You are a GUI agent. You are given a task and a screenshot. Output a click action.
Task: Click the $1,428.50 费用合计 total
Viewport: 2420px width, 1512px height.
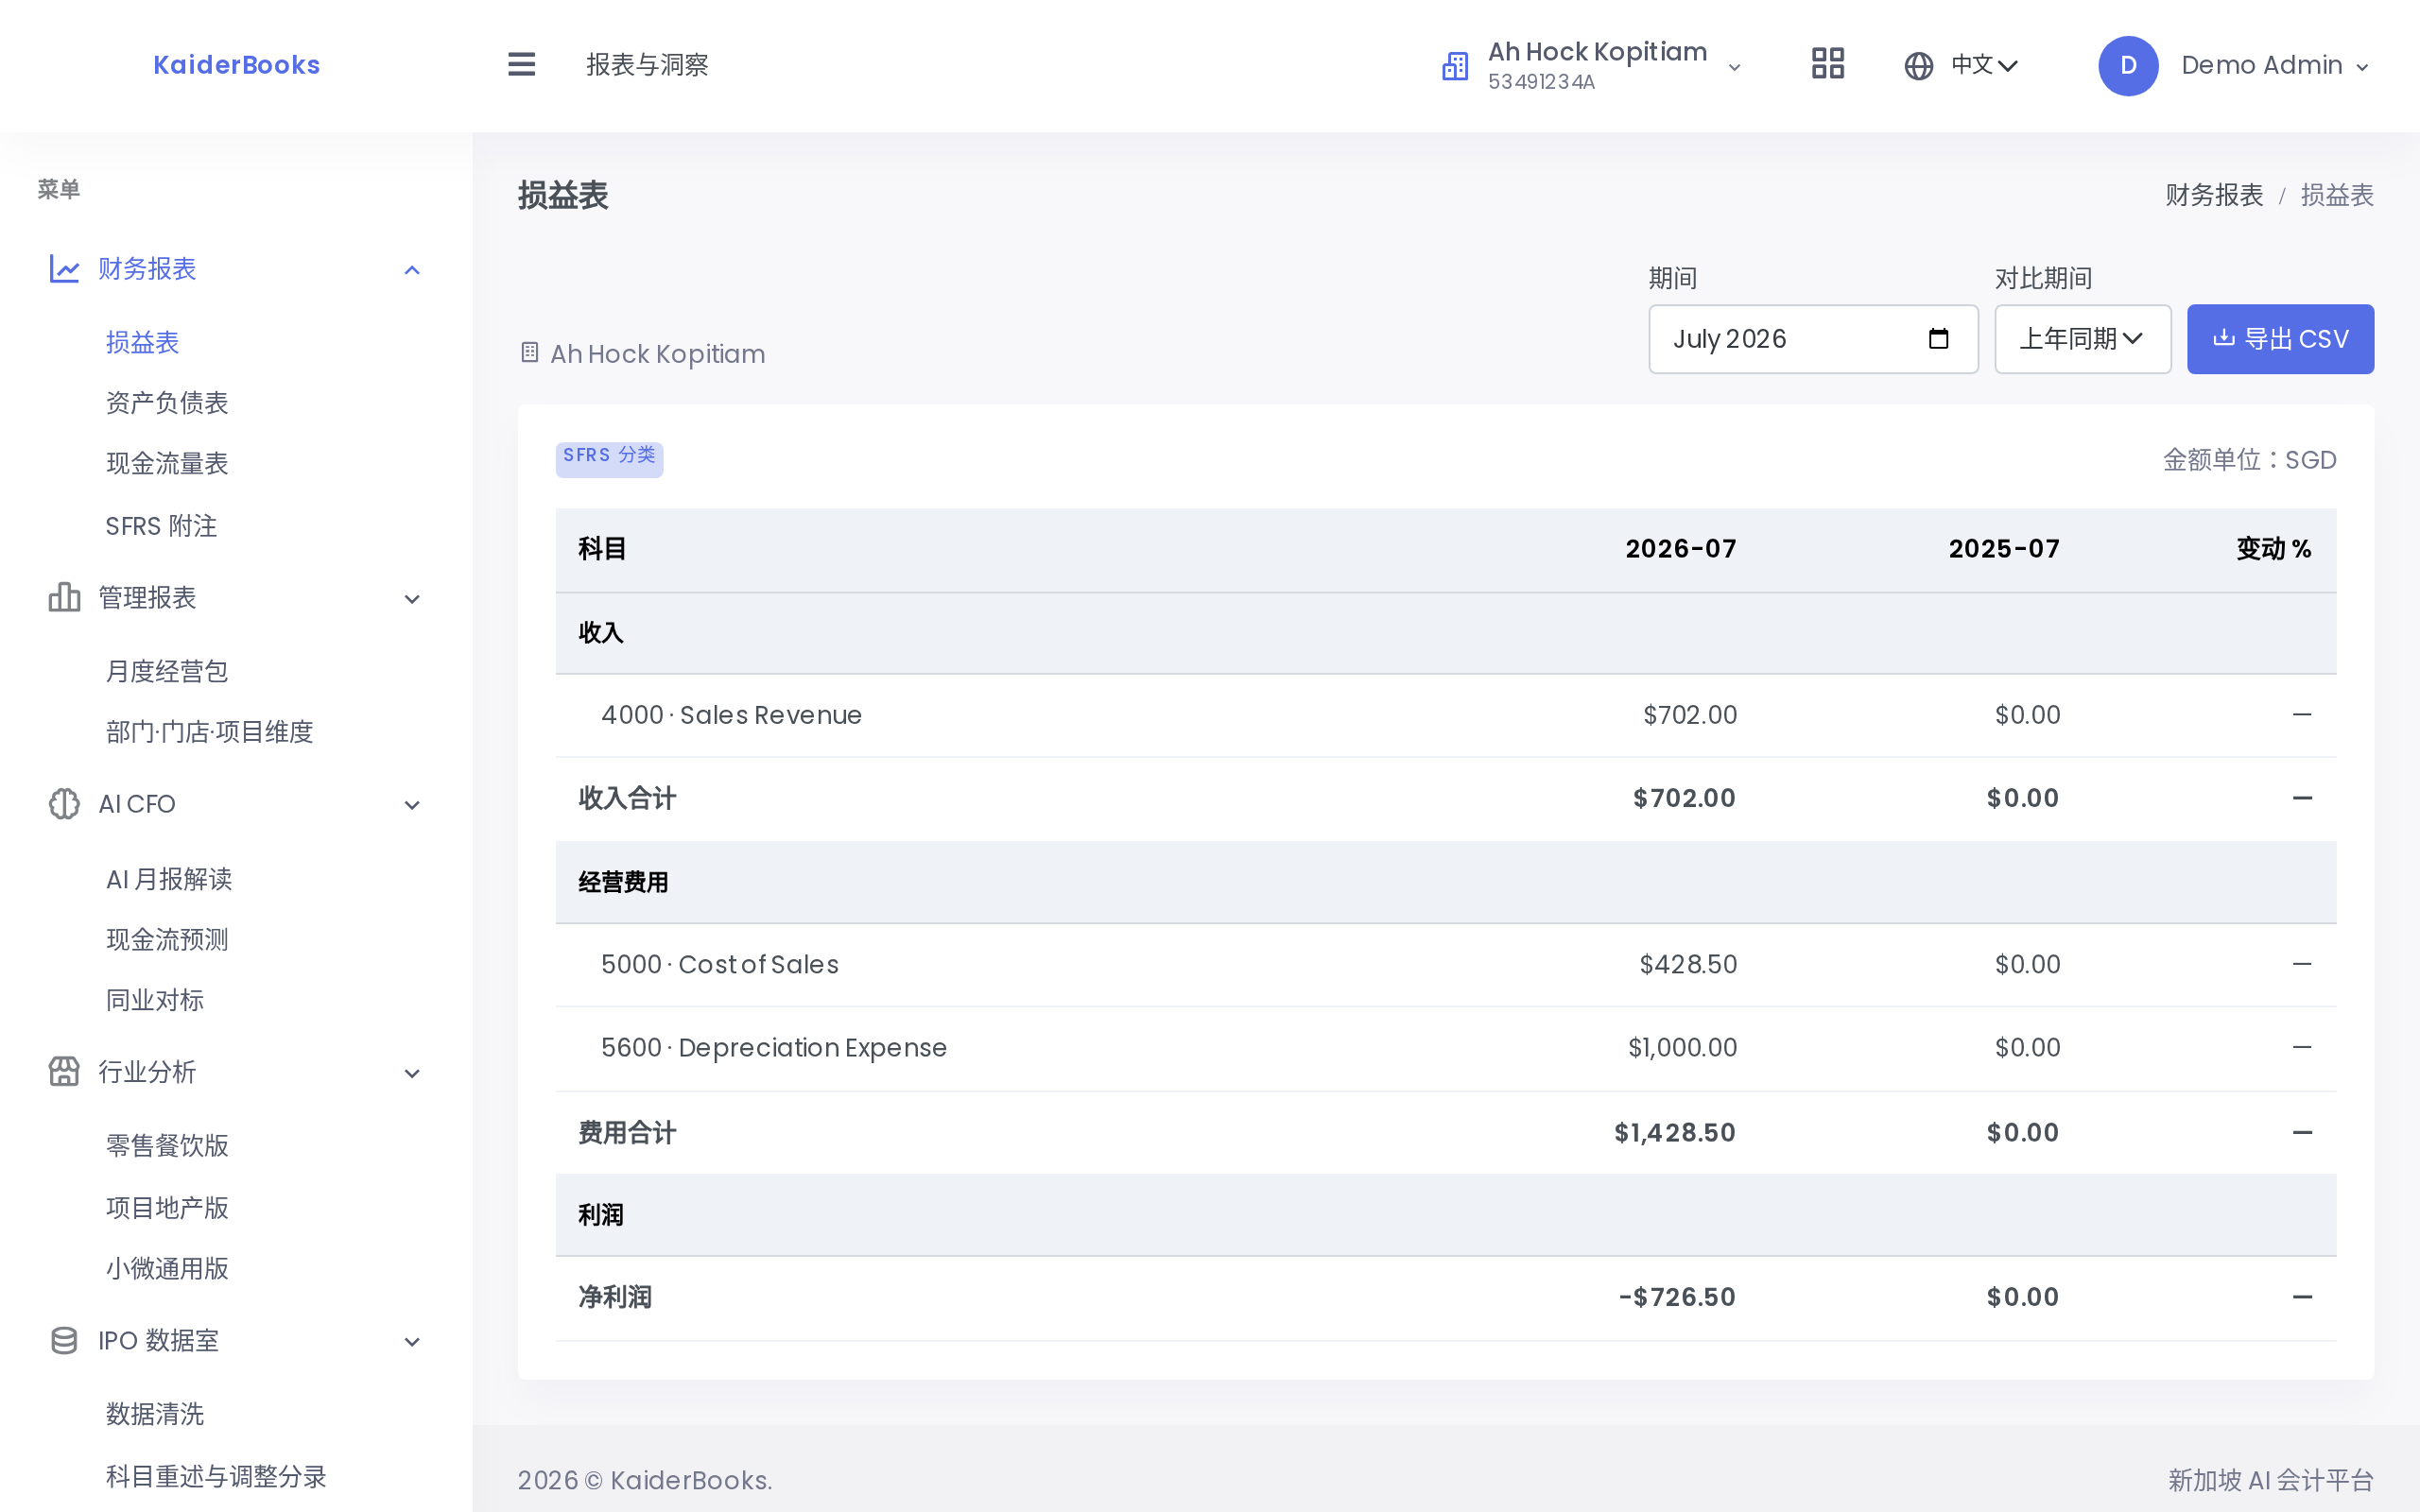pos(1674,1133)
